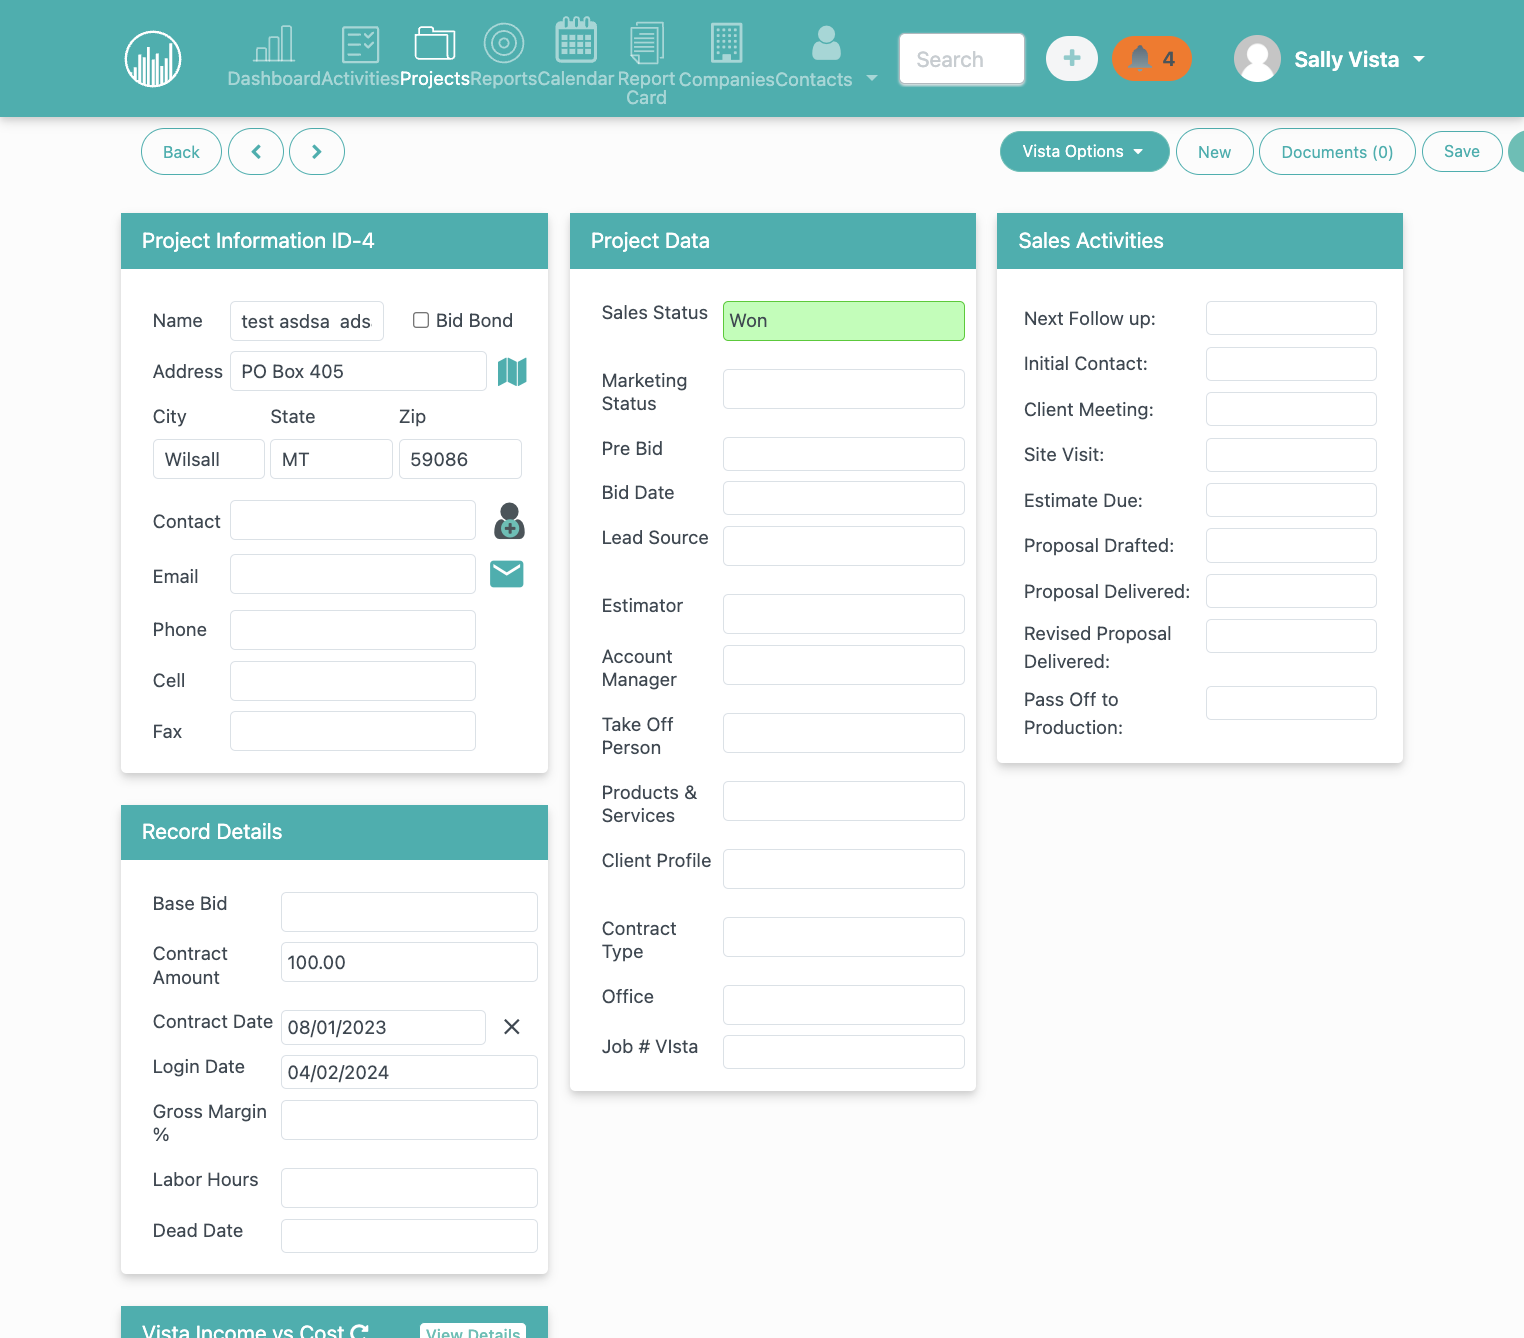The image size is (1524, 1338).
Task: Open the Projects folder icon
Action: pos(435,44)
